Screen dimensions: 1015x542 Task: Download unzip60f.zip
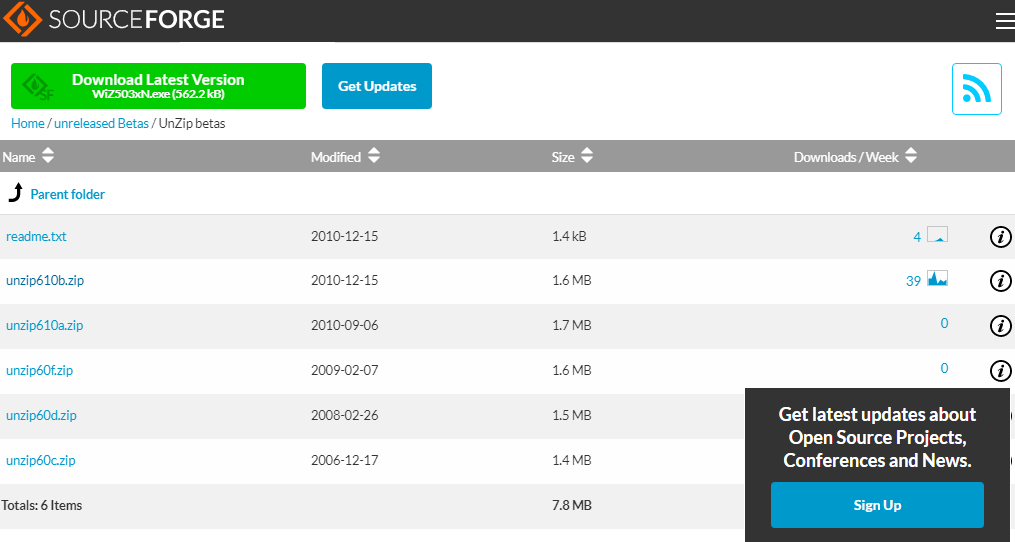click(39, 370)
